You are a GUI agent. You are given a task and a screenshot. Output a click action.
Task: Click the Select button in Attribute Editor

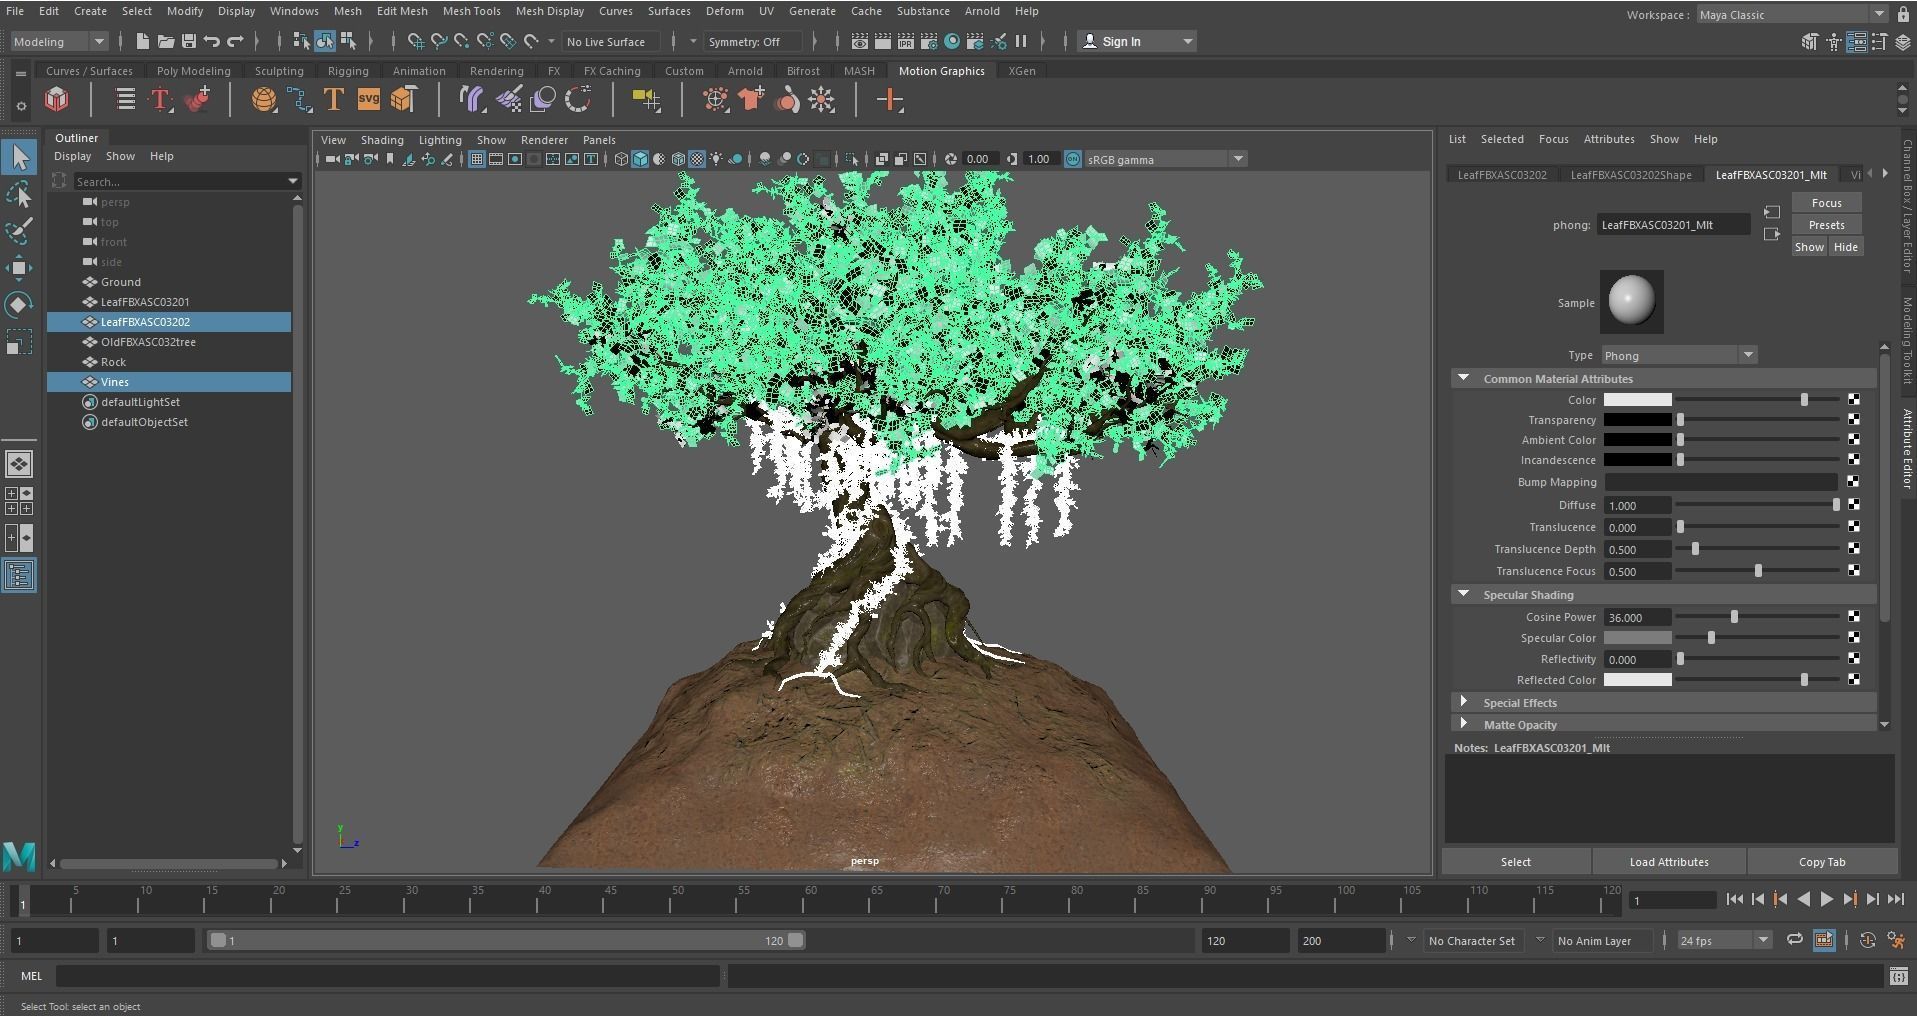click(1515, 862)
